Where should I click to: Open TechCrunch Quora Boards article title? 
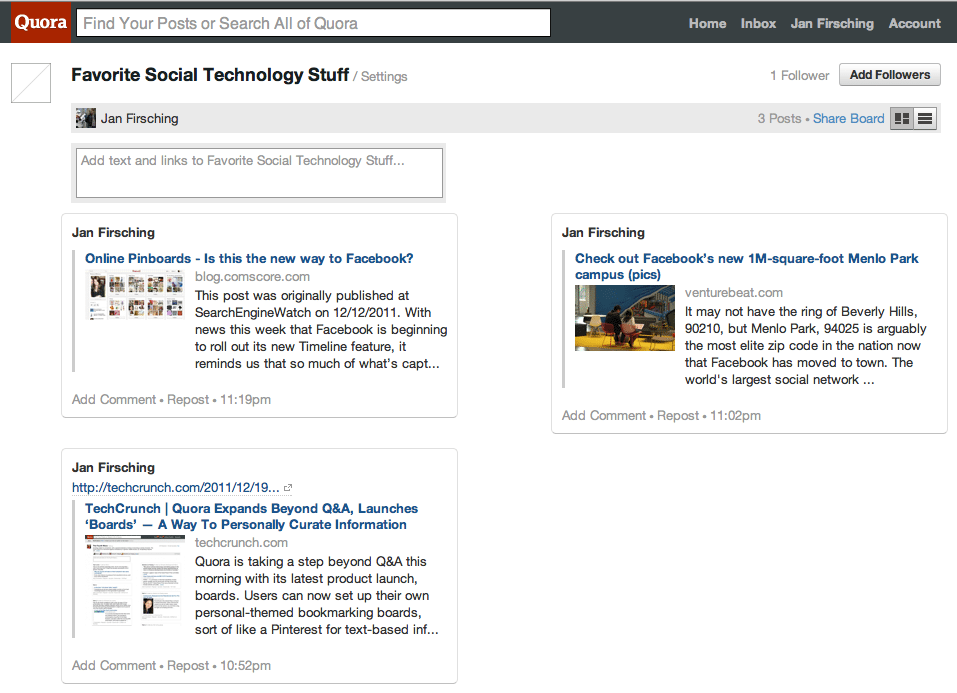click(x=251, y=517)
